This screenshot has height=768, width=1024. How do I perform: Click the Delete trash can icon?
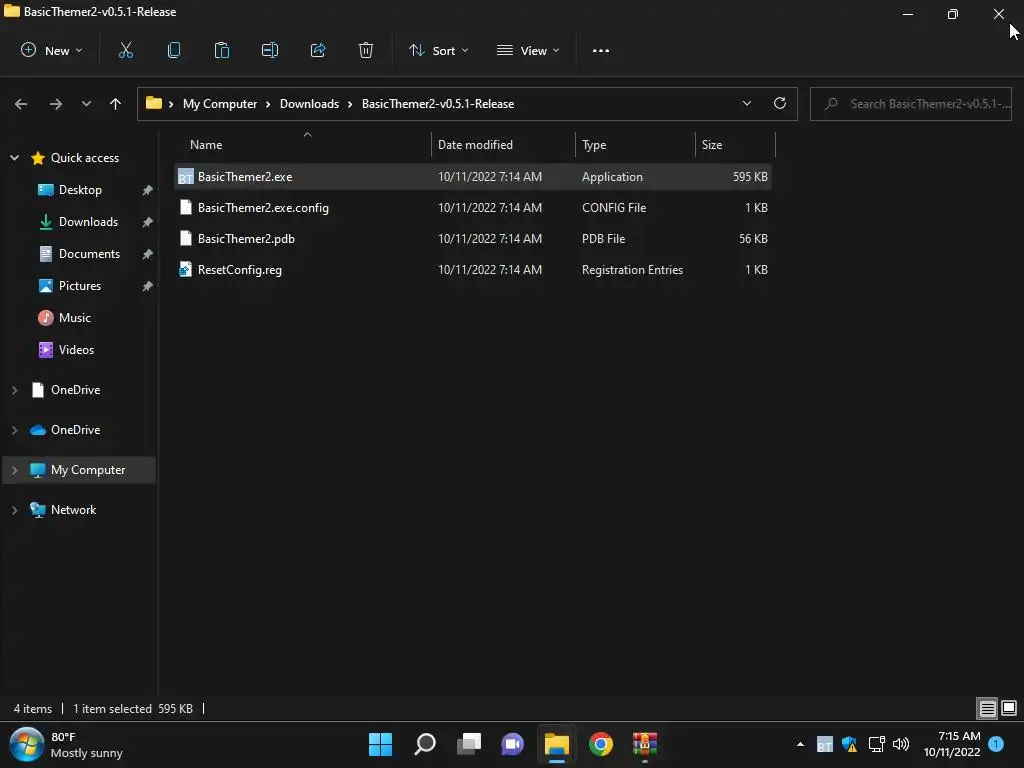click(x=366, y=50)
